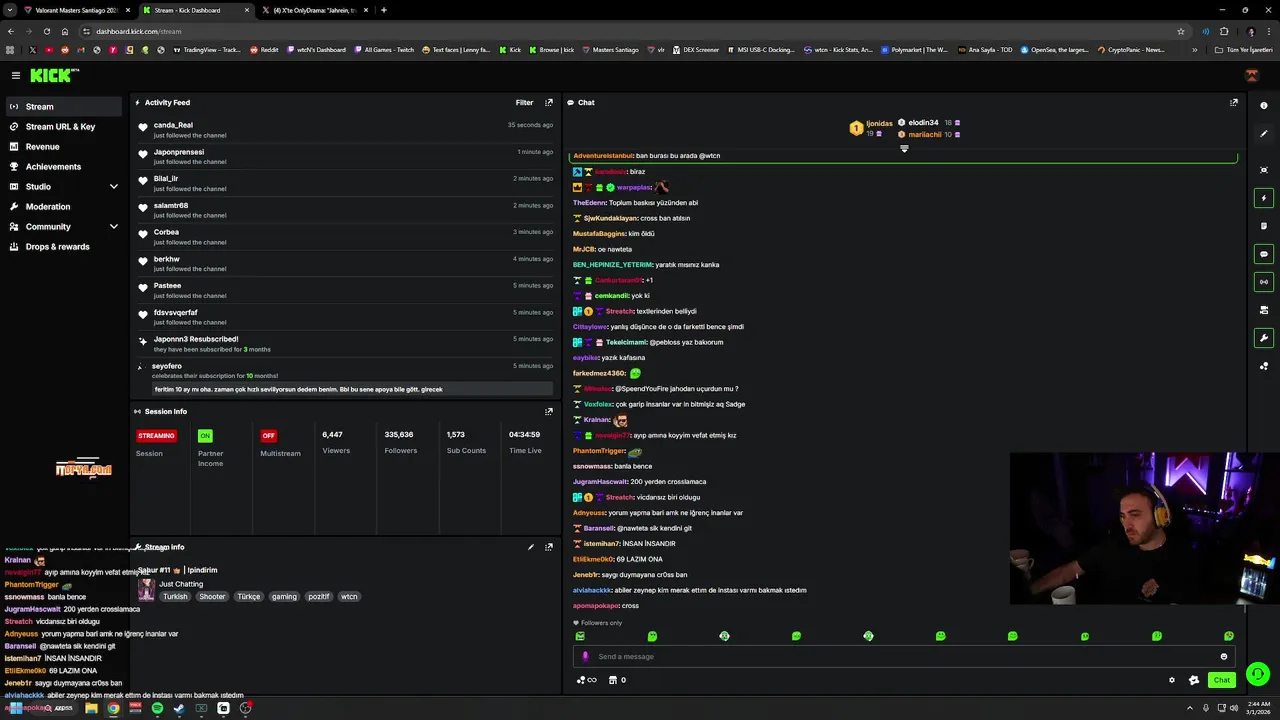Open Reddit bookmark in bookmarks bar
Image resolution: width=1280 pixels, height=720 pixels.
264,49
